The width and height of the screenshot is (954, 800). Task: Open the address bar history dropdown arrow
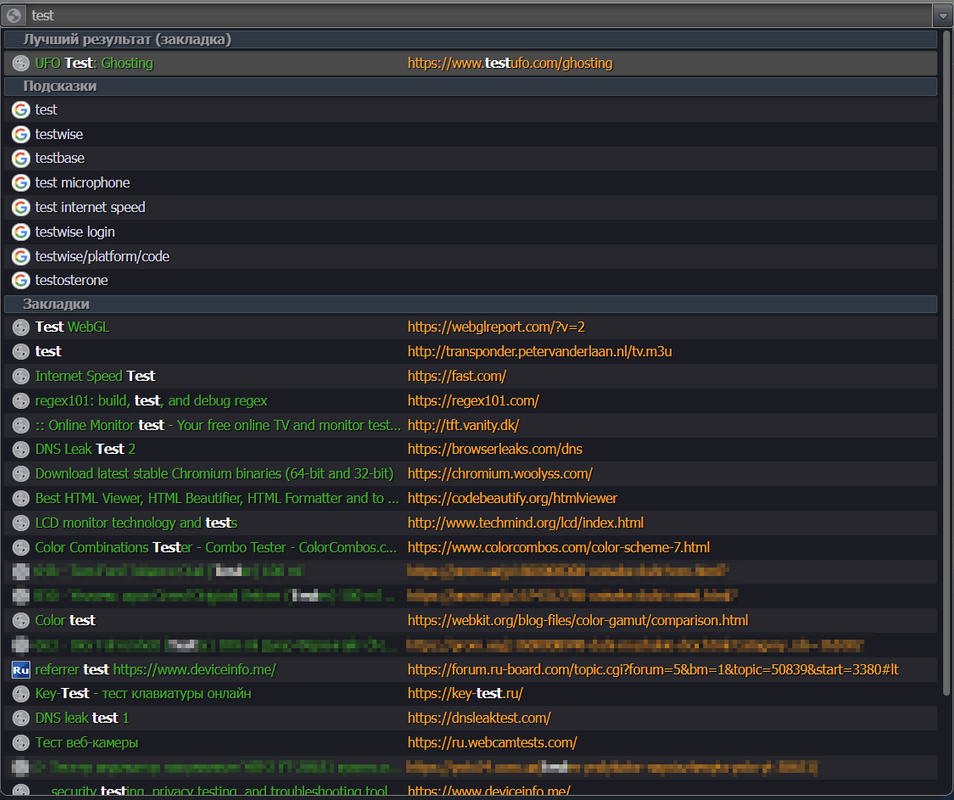pyautogui.click(x=942, y=16)
